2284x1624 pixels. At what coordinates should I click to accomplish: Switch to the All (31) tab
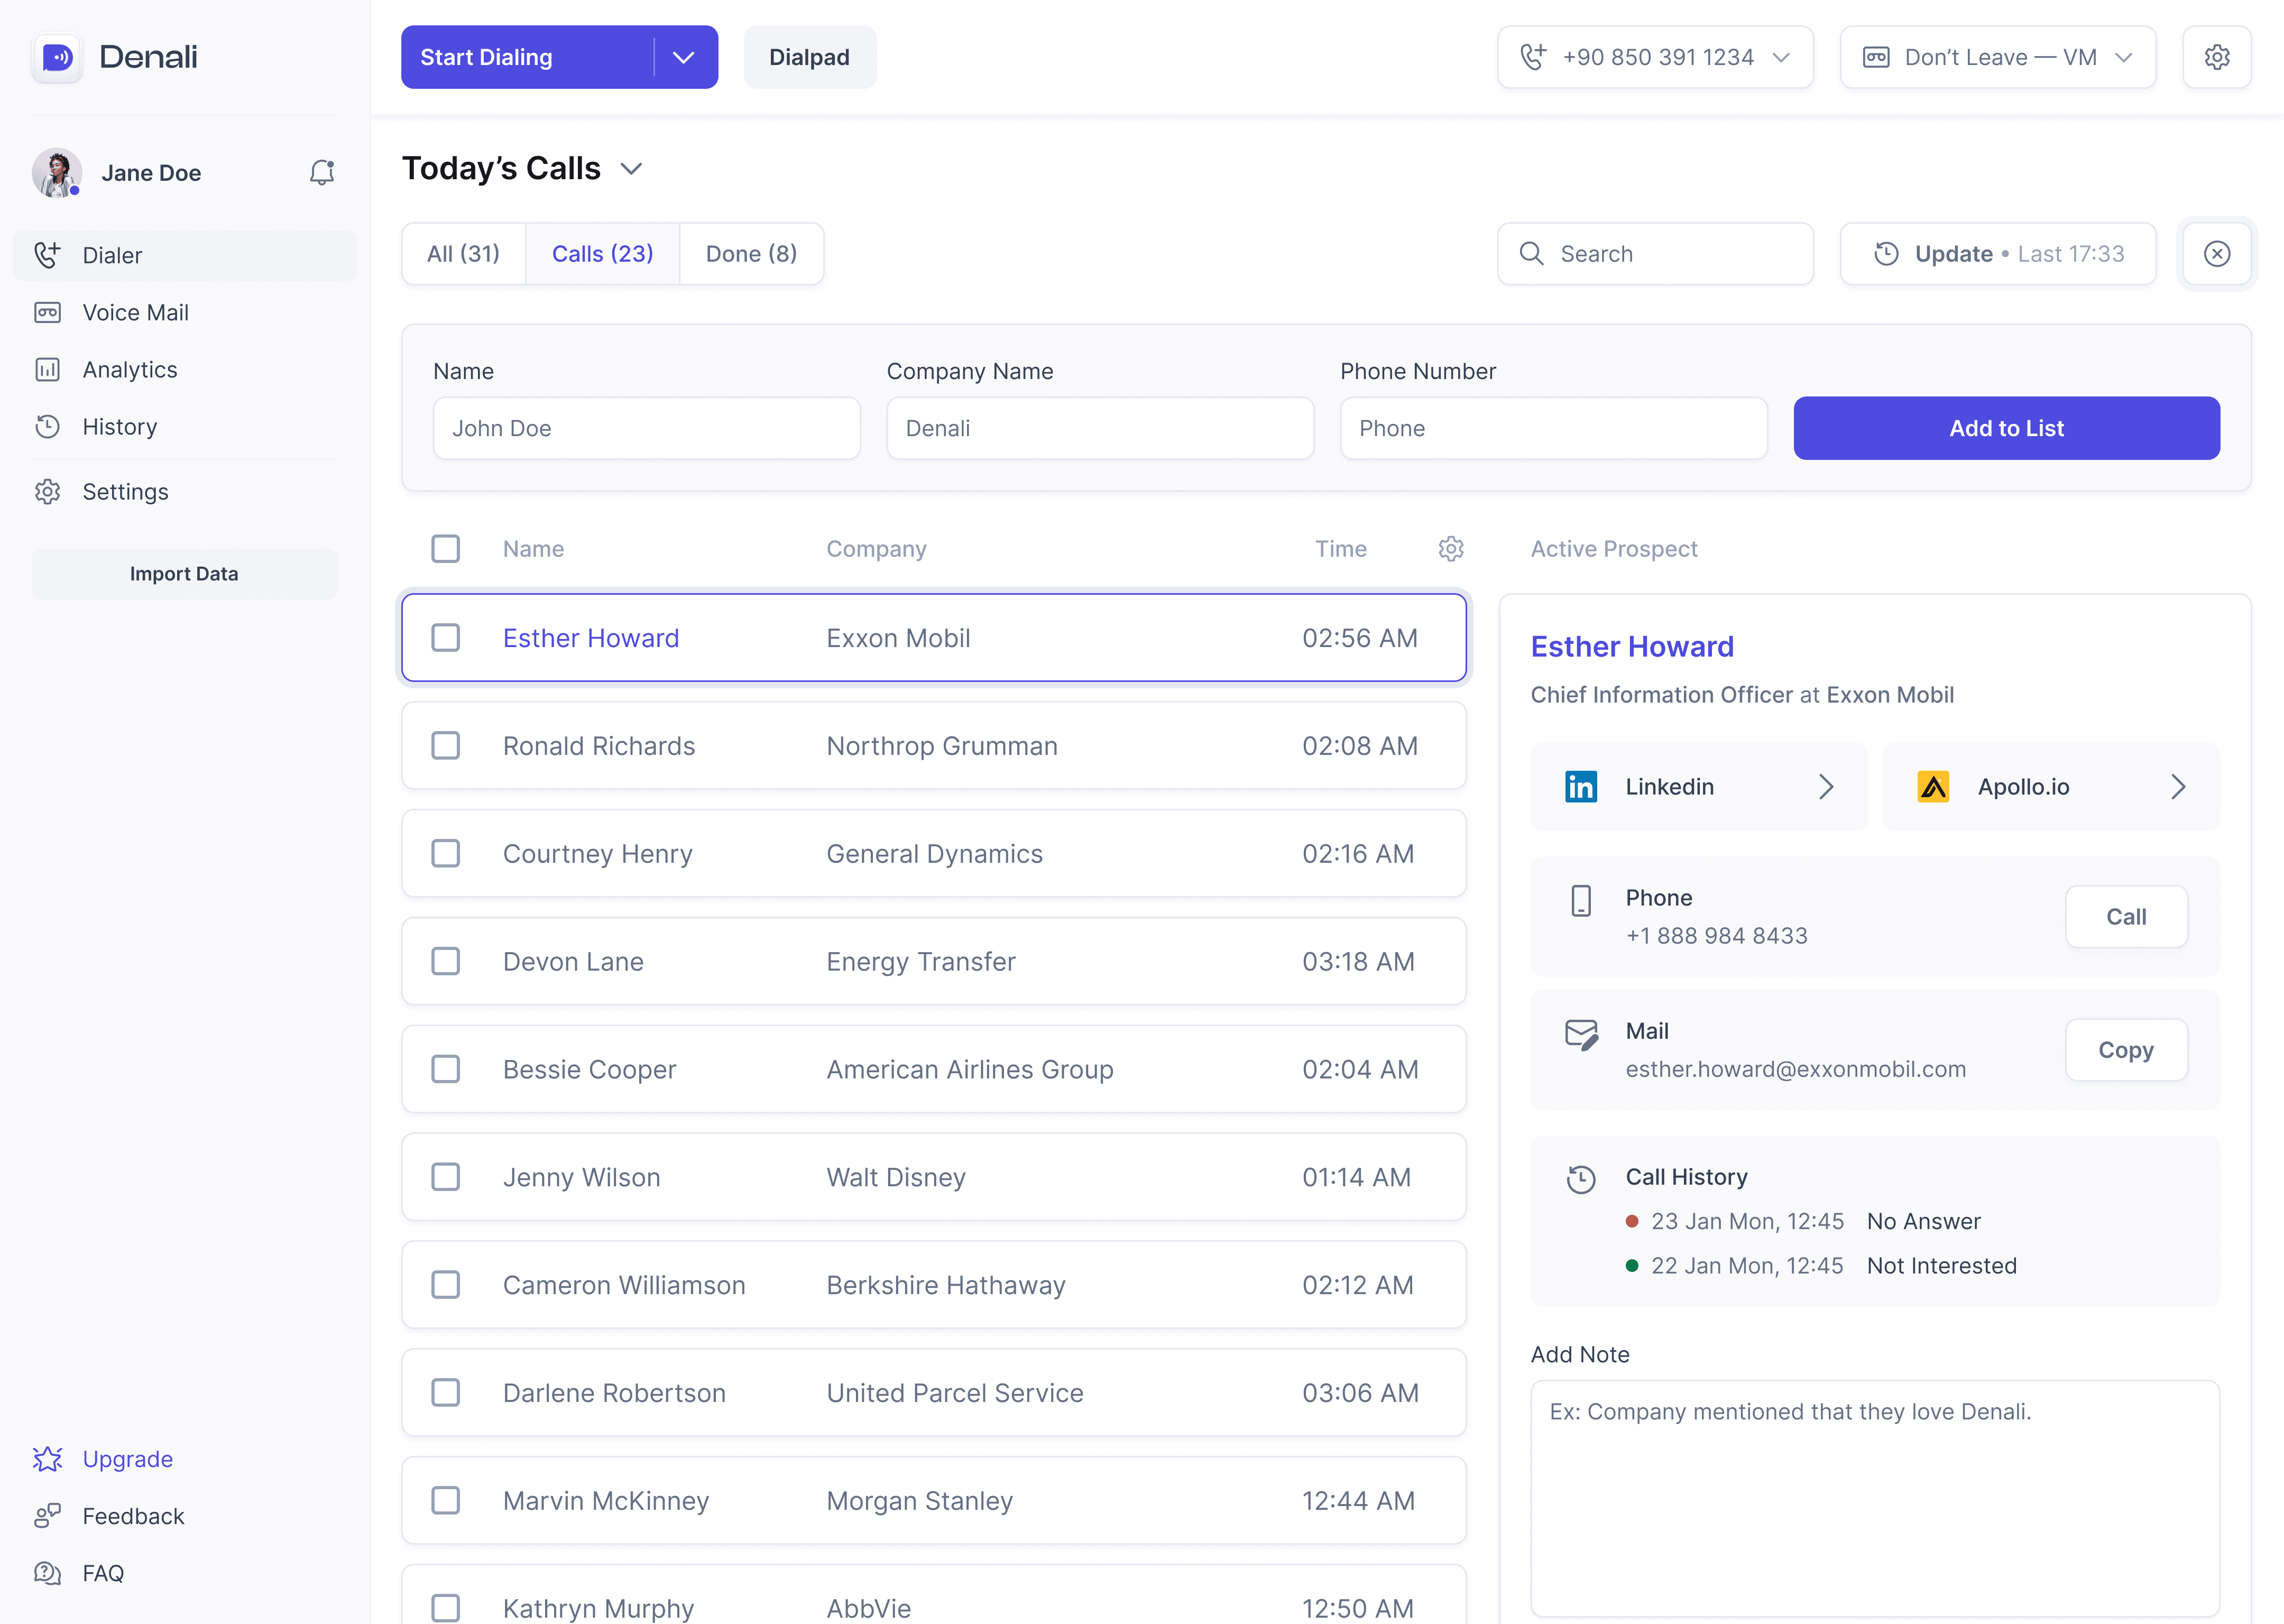[x=463, y=254]
